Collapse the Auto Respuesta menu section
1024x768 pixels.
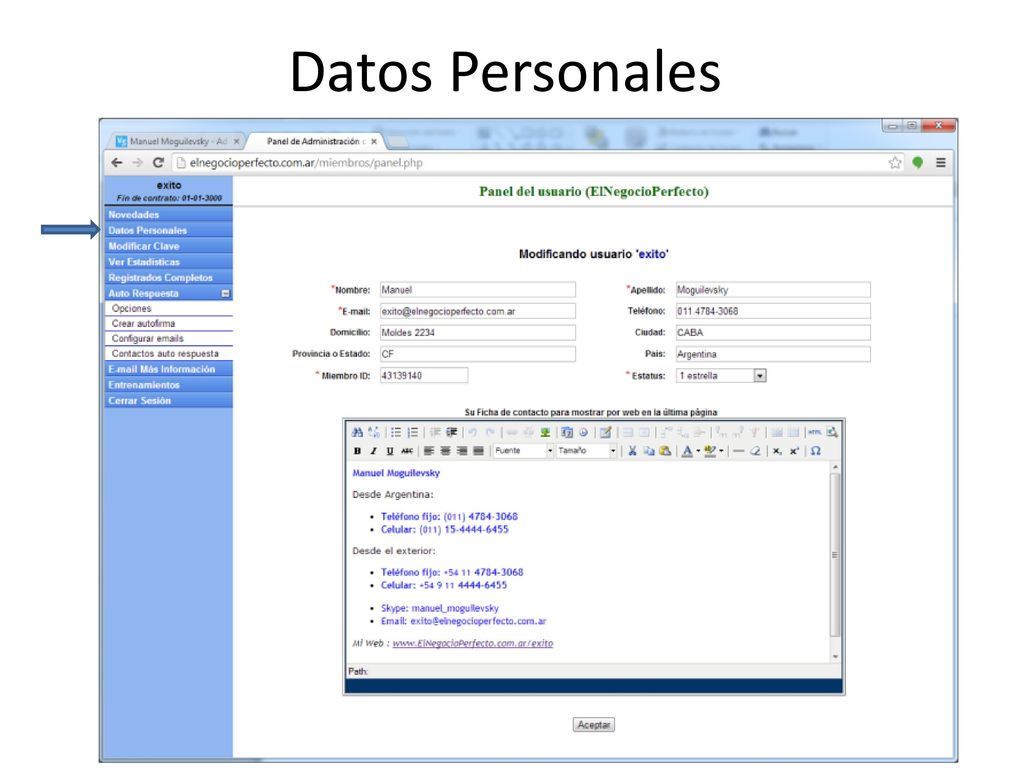(x=225, y=294)
